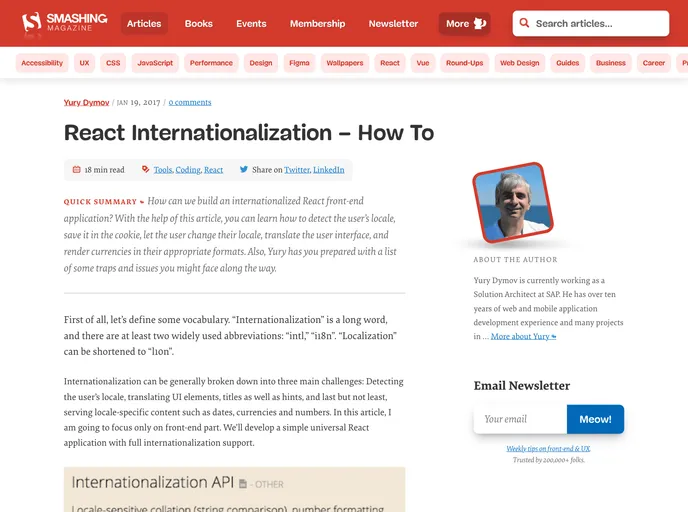
Task: Select the Round-Ups category tag
Action: (x=464, y=63)
